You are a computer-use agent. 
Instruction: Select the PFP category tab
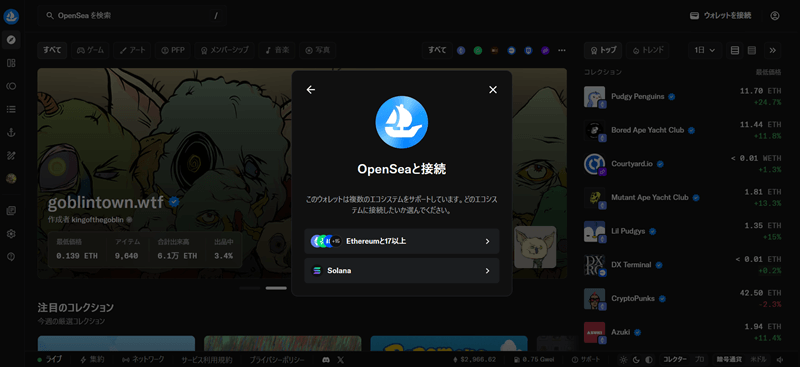point(173,51)
